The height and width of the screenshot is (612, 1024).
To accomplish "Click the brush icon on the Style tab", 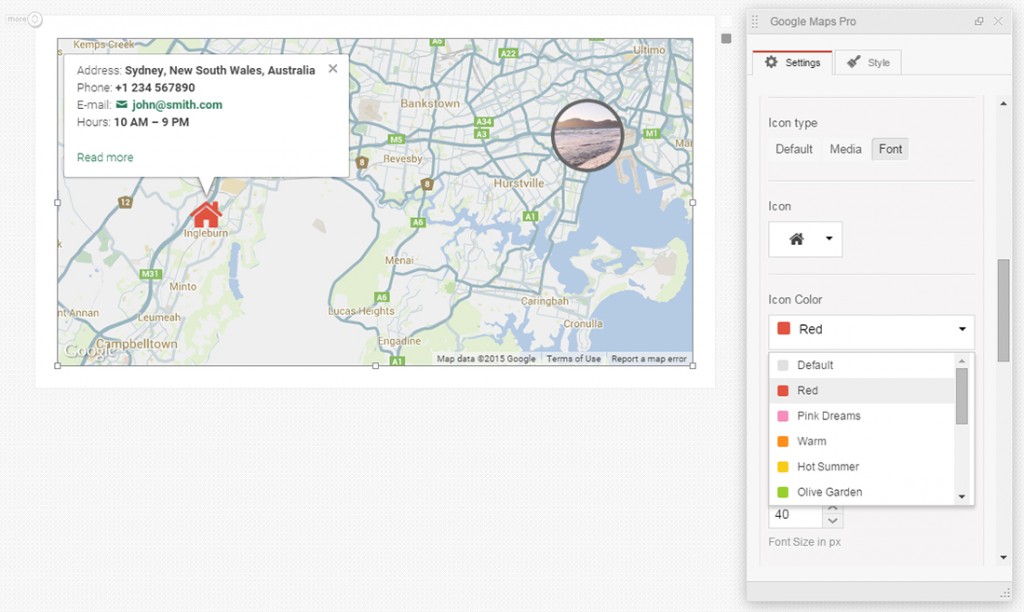I will point(854,61).
